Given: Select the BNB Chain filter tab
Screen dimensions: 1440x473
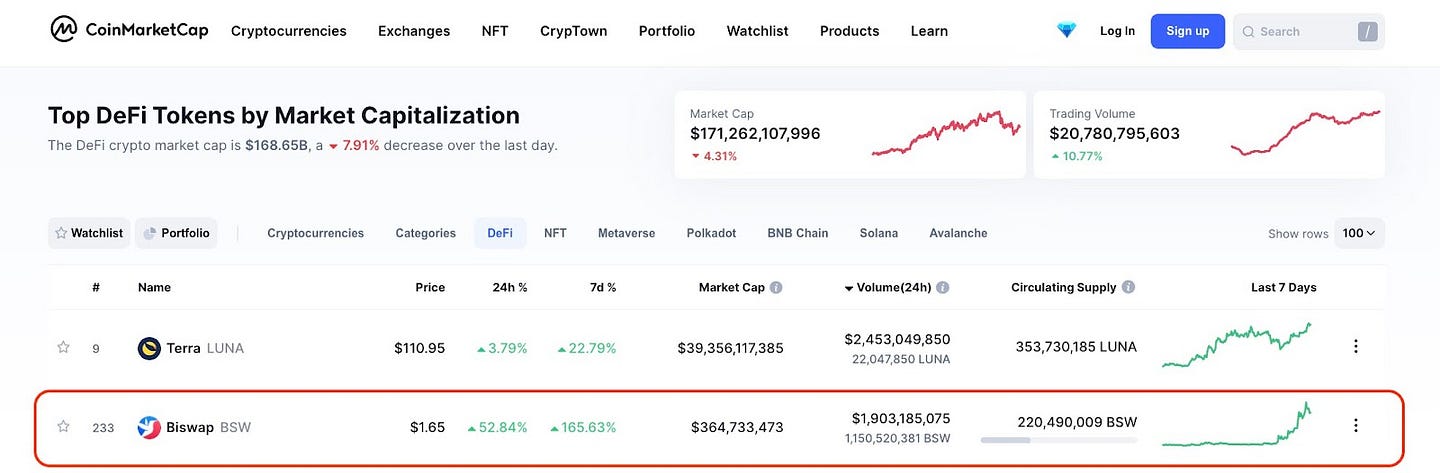Looking at the screenshot, I should [x=798, y=233].
